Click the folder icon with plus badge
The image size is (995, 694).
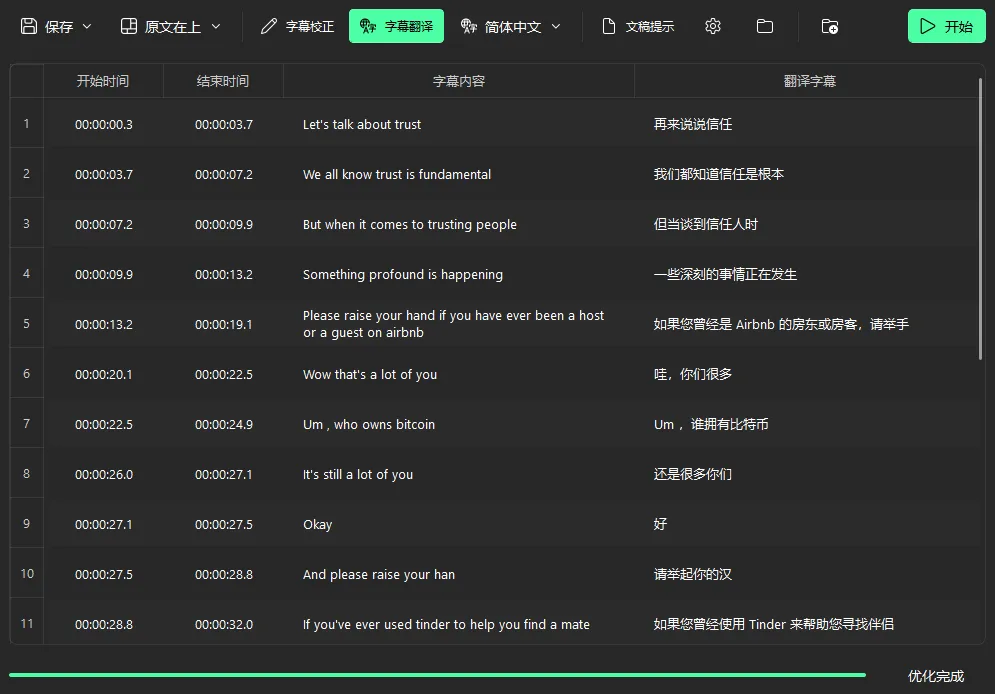coord(829,26)
